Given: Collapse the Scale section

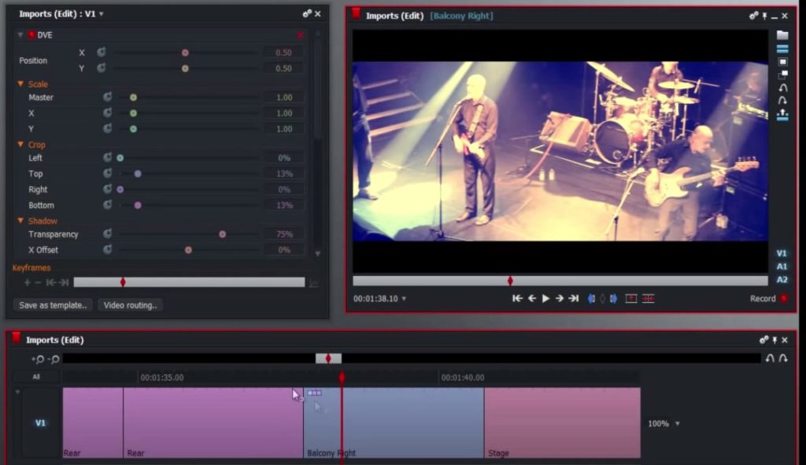Looking at the screenshot, I should click(21, 84).
